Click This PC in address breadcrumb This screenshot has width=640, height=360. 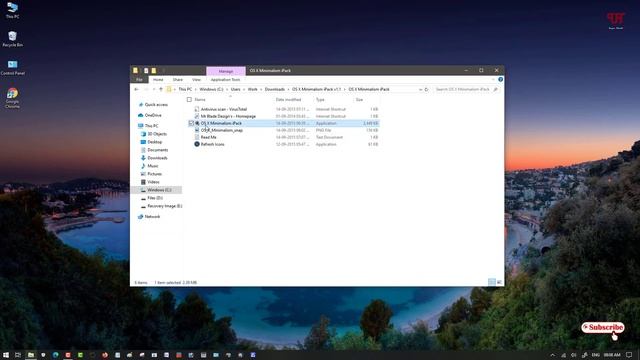coord(185,89)
